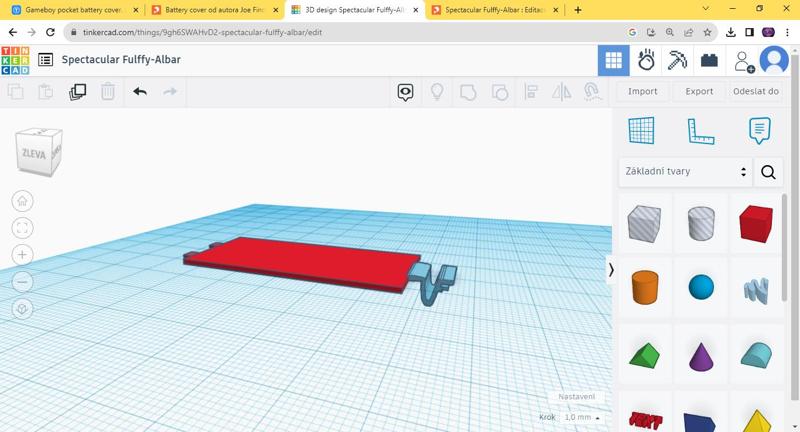Image resolution: width=800 pixels, height=432 pixels.
Task: Click the Fit all in view button
Action: click(22, 228)
